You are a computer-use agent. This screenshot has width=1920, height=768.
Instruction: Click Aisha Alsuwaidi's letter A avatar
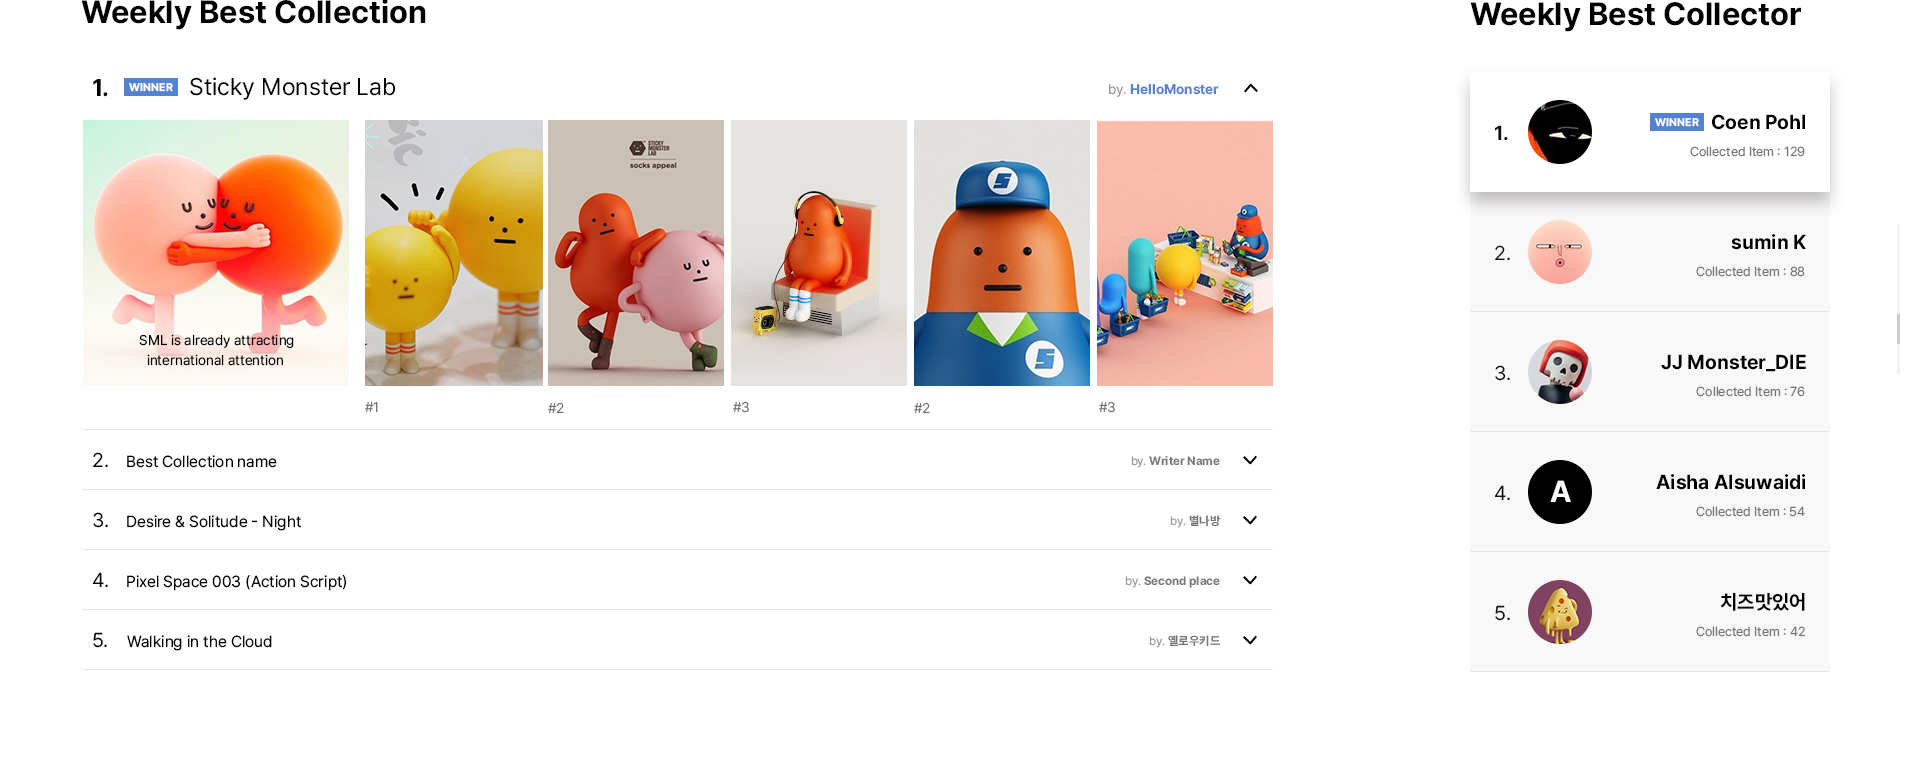click(1559, 492)
